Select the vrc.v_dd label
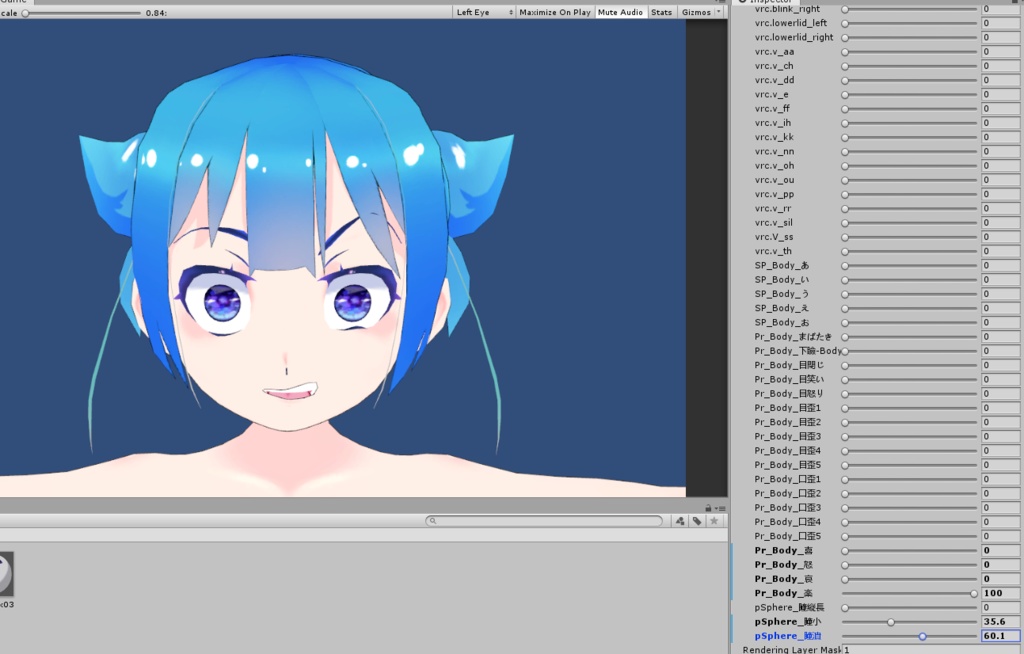 pos(775,80)
